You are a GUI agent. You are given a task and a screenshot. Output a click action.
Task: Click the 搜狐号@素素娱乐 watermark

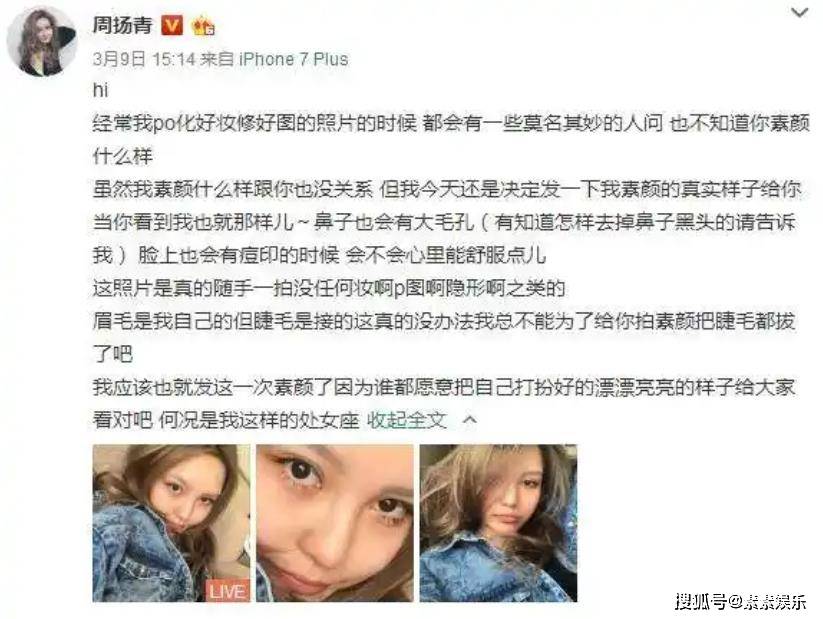(741, 601)
